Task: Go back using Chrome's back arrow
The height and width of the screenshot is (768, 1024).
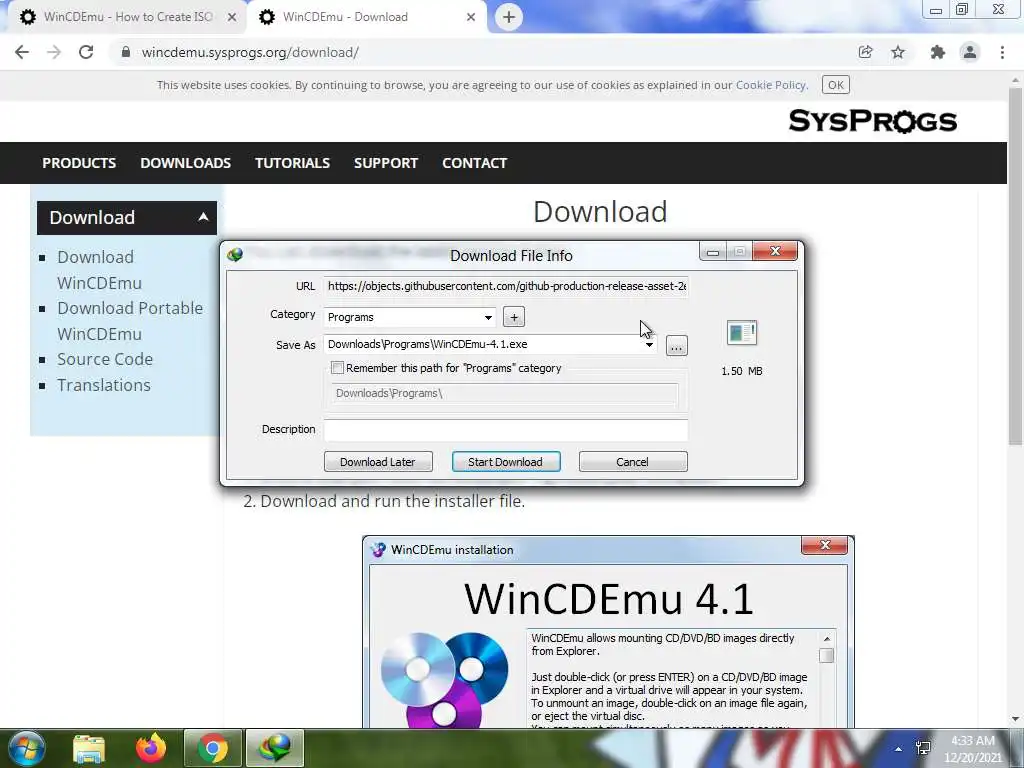Action: pos(22,52)
